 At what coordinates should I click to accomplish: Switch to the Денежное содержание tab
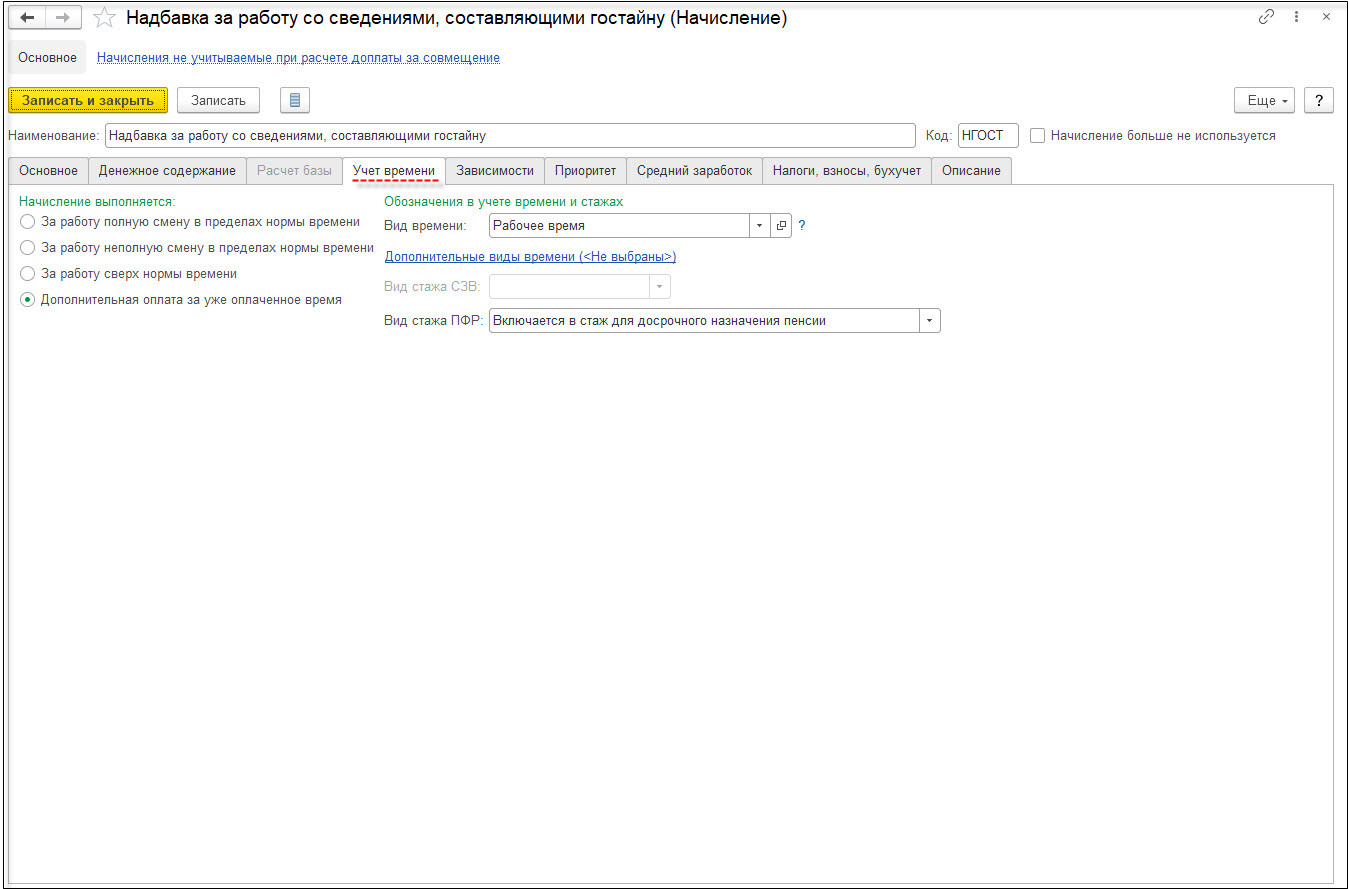[x=167, y=171]
